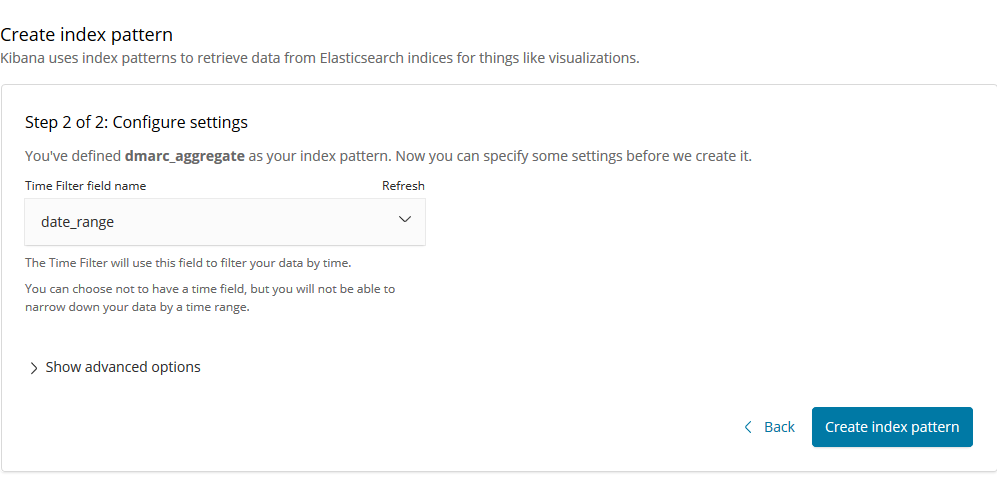The image size is (997, 492).
Task: Expand Show advanced options
Action: click(x=115, y=367)
